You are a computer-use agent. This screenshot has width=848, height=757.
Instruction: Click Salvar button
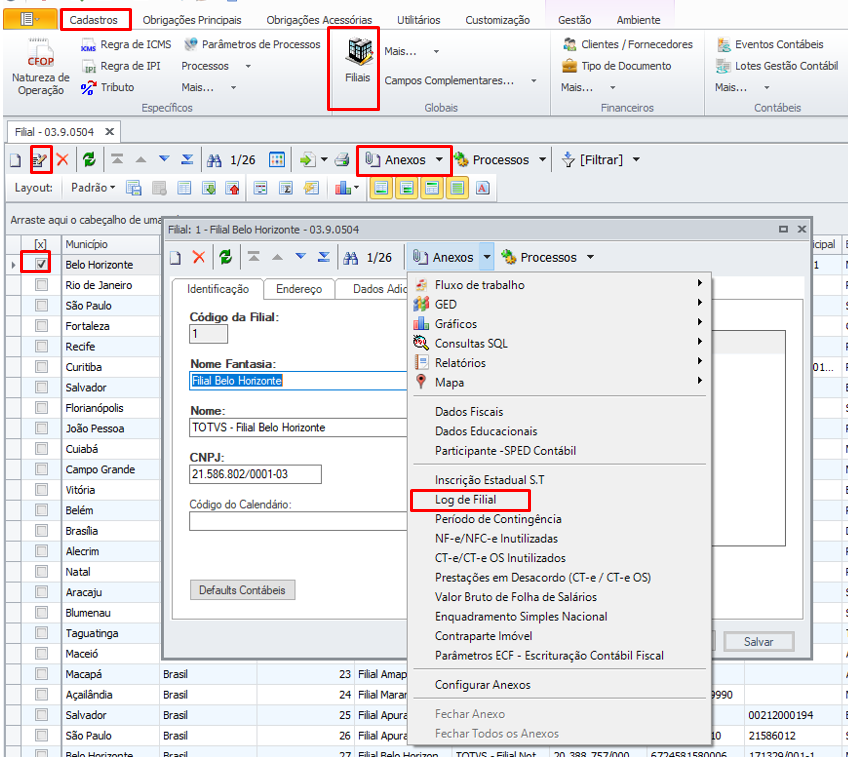pos(758,642)
